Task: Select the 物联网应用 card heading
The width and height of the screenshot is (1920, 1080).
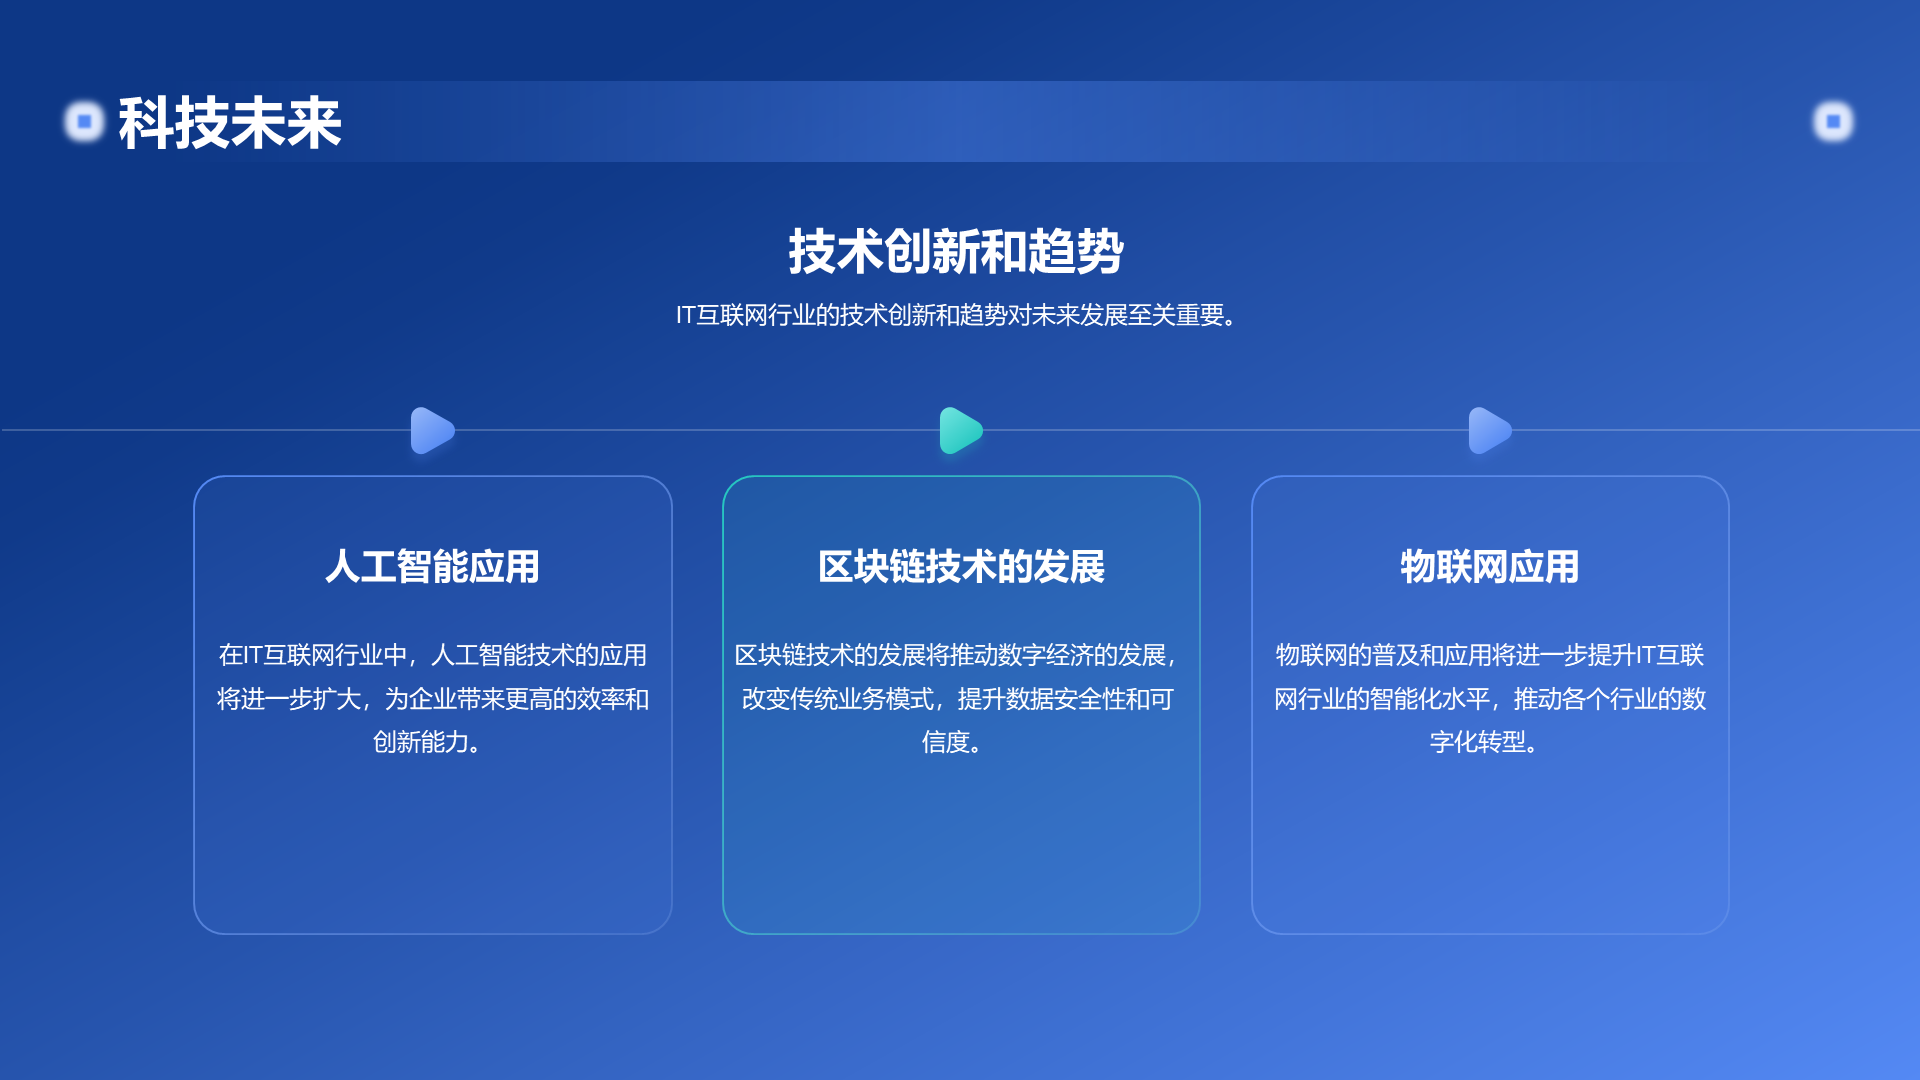Action: 1490,567
